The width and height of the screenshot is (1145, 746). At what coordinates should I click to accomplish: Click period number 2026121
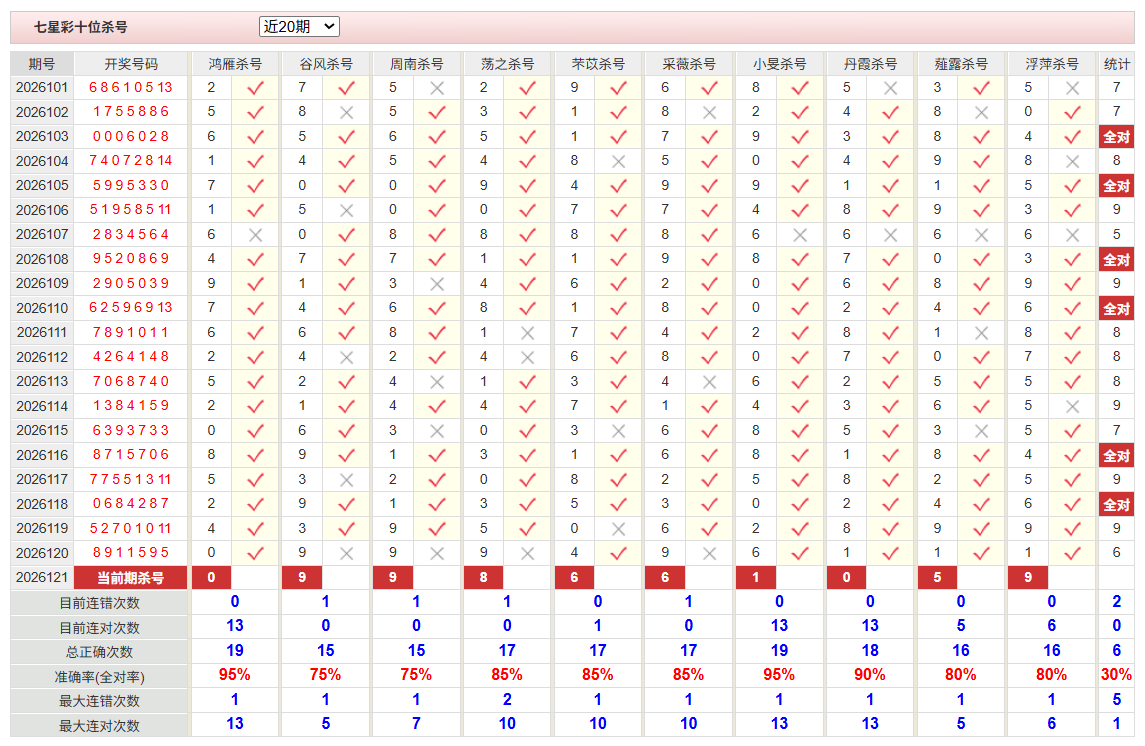(42, 577)
